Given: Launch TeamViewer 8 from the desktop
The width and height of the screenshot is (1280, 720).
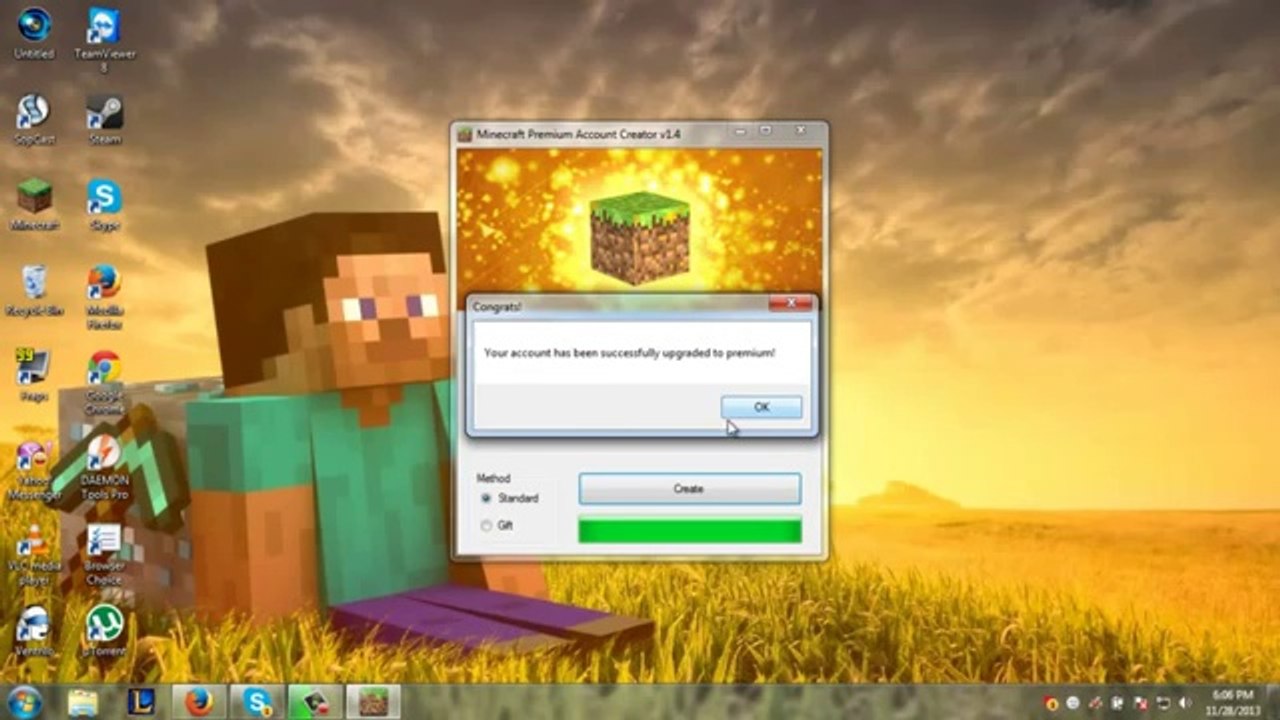Looking at the screenshot, I should pos(104,38).
